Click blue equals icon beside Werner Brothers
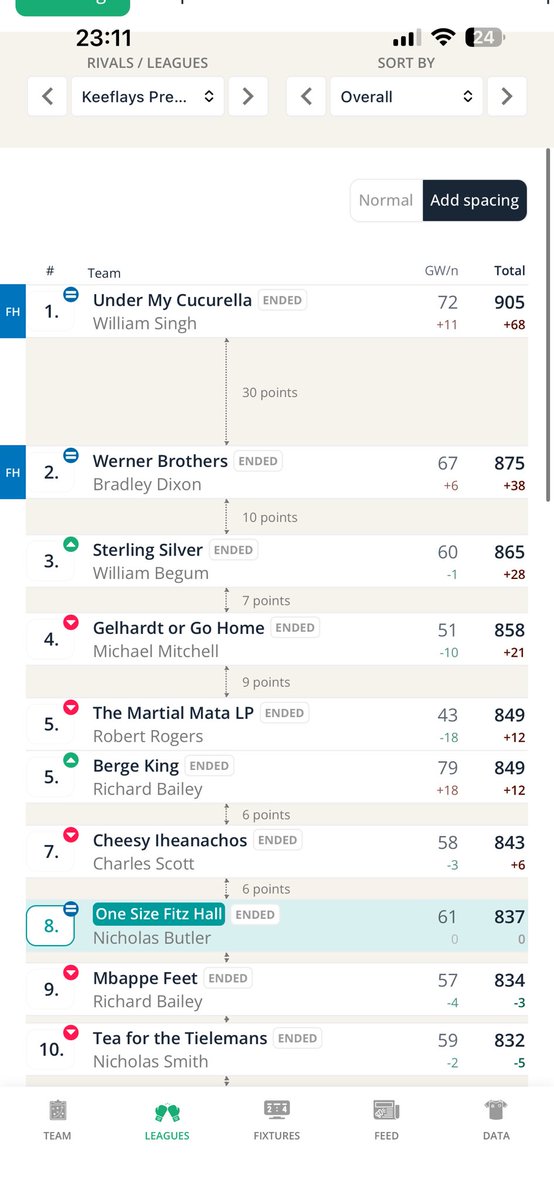554x1200 pixels. [x=71, y=455]
